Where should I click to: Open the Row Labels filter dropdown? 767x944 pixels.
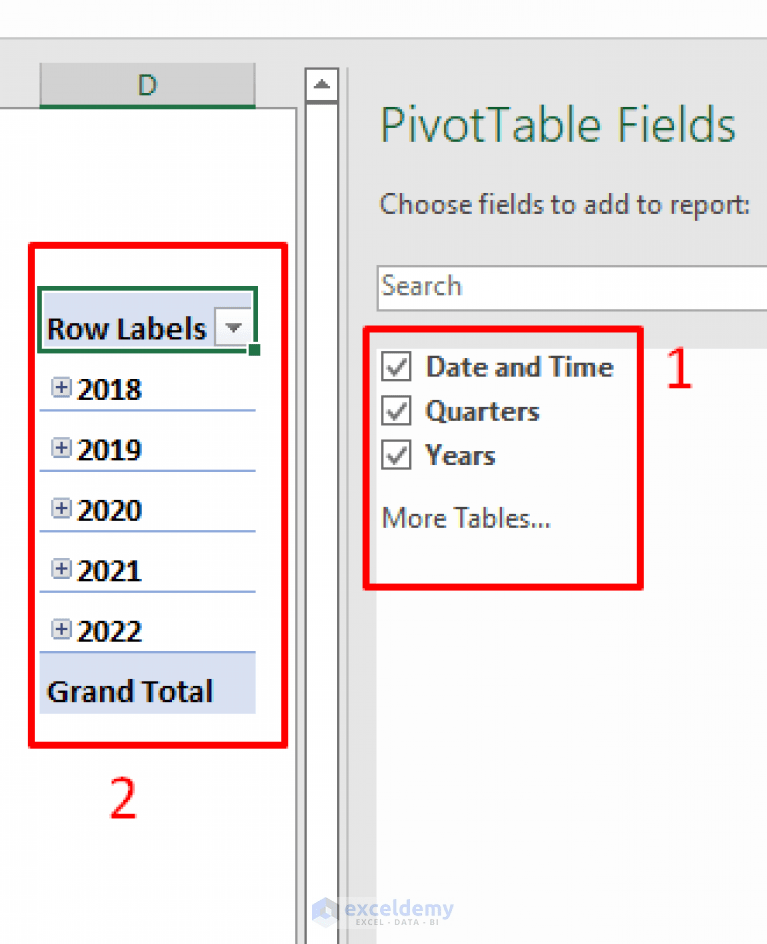tap(234, 327)
